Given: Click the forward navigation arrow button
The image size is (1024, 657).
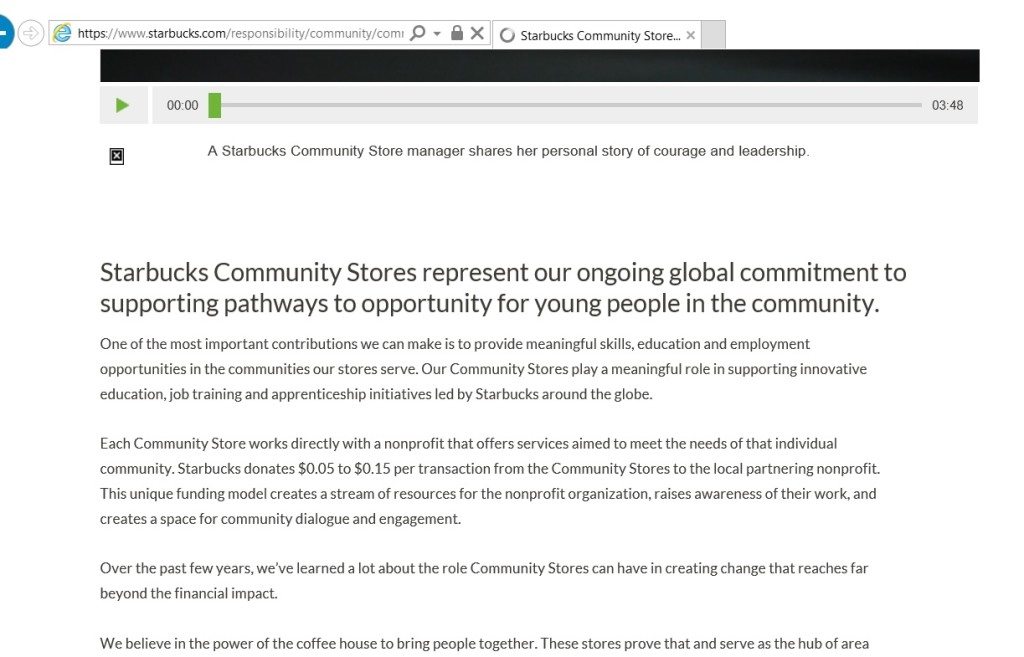Looking at the screenshot, I should click(x=30, y=33).
